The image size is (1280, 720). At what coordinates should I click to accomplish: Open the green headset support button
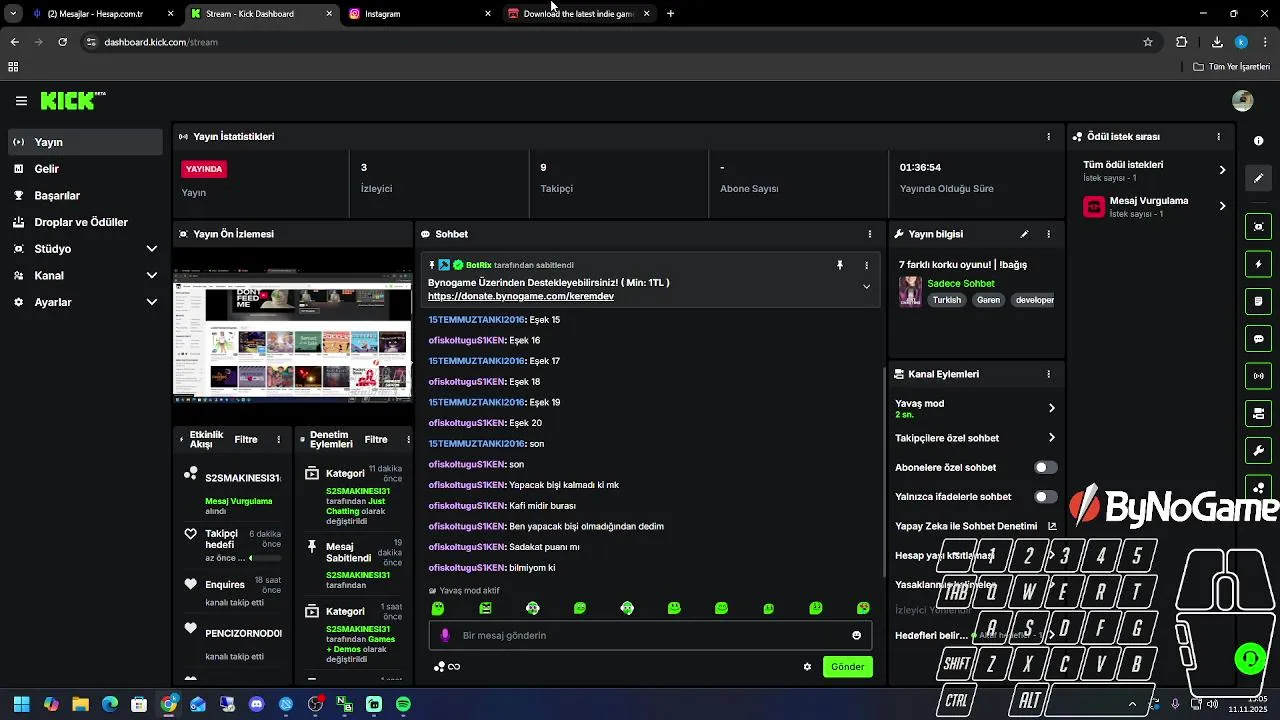[1250, 658]
